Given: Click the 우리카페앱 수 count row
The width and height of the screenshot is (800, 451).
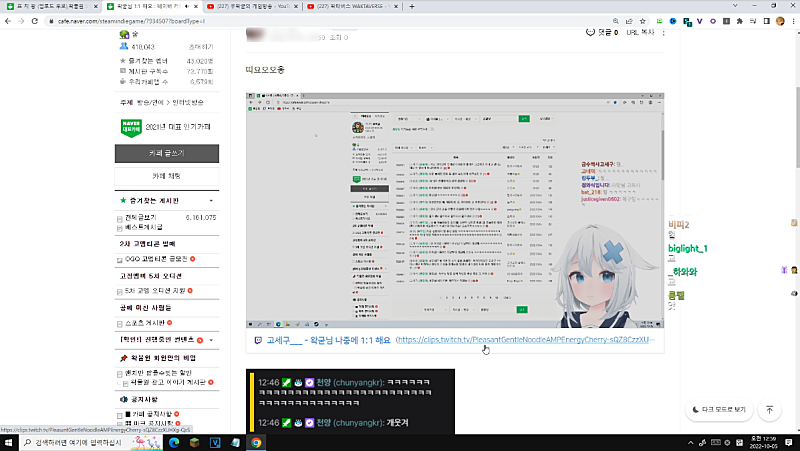Looking at the screenshot, I should coord(167,81).
